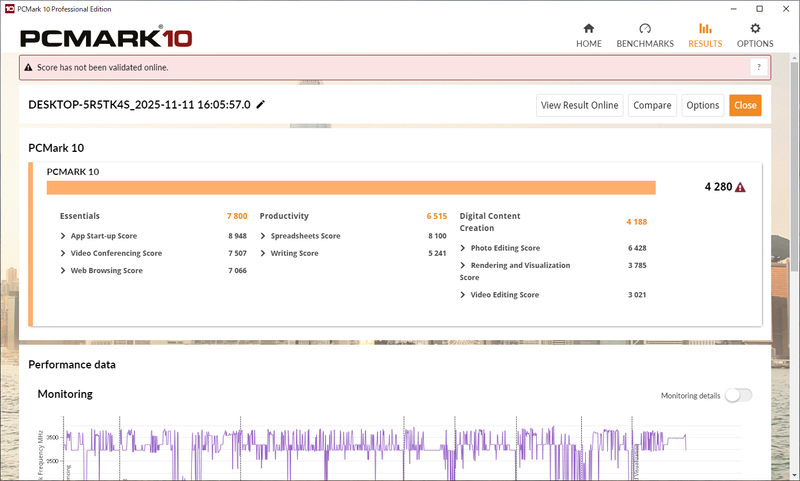Click Photo Editing value 6 428
This screenshot has height=481, width=800.
(x=637, y=248)
